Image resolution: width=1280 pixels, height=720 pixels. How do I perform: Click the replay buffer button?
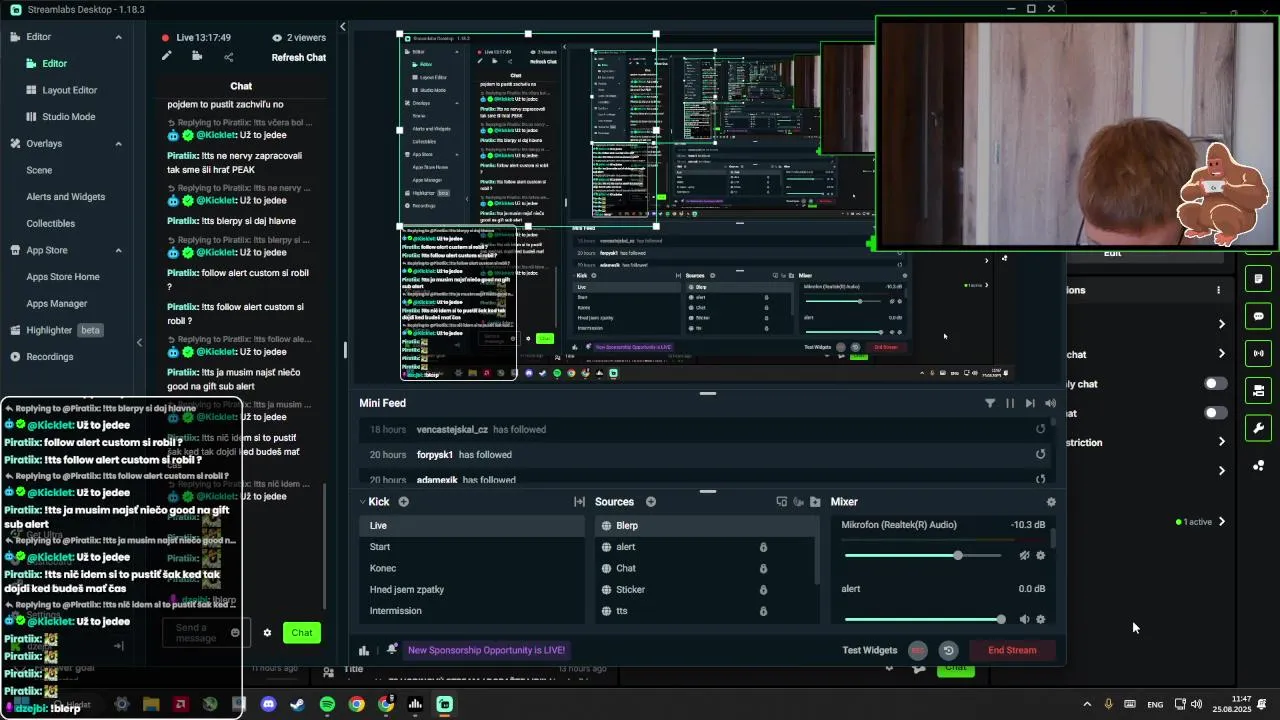pyautogui.click(x=948, y=650)
